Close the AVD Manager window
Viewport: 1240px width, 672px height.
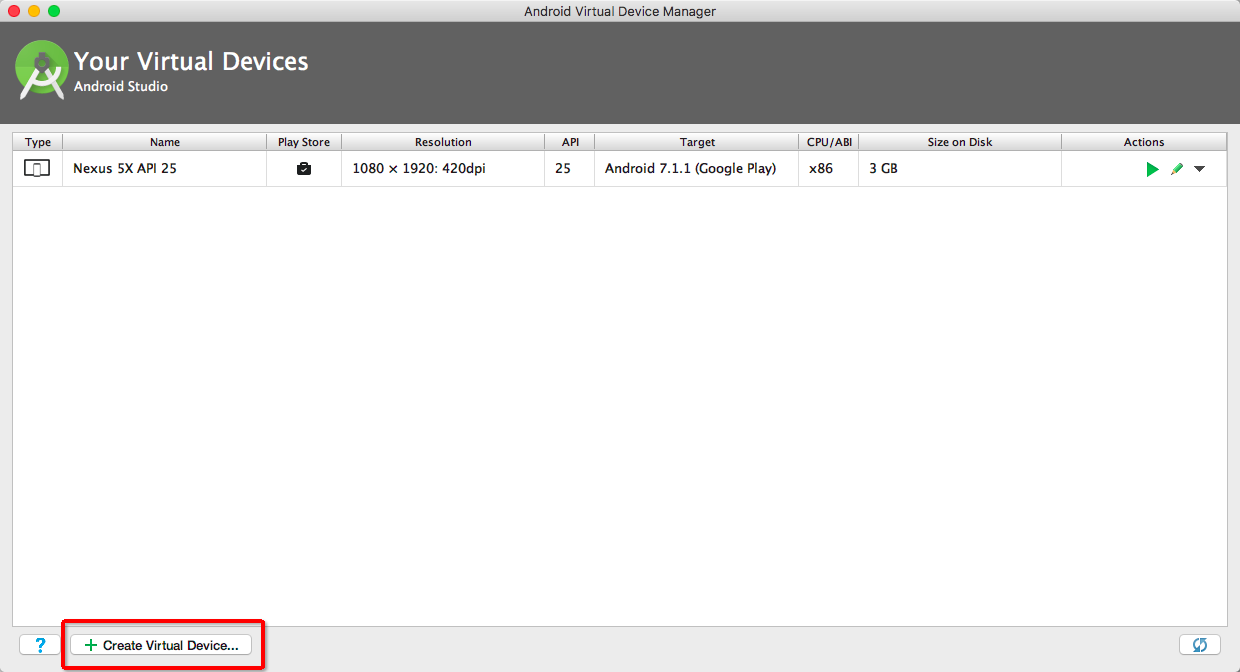pos(14,11)
